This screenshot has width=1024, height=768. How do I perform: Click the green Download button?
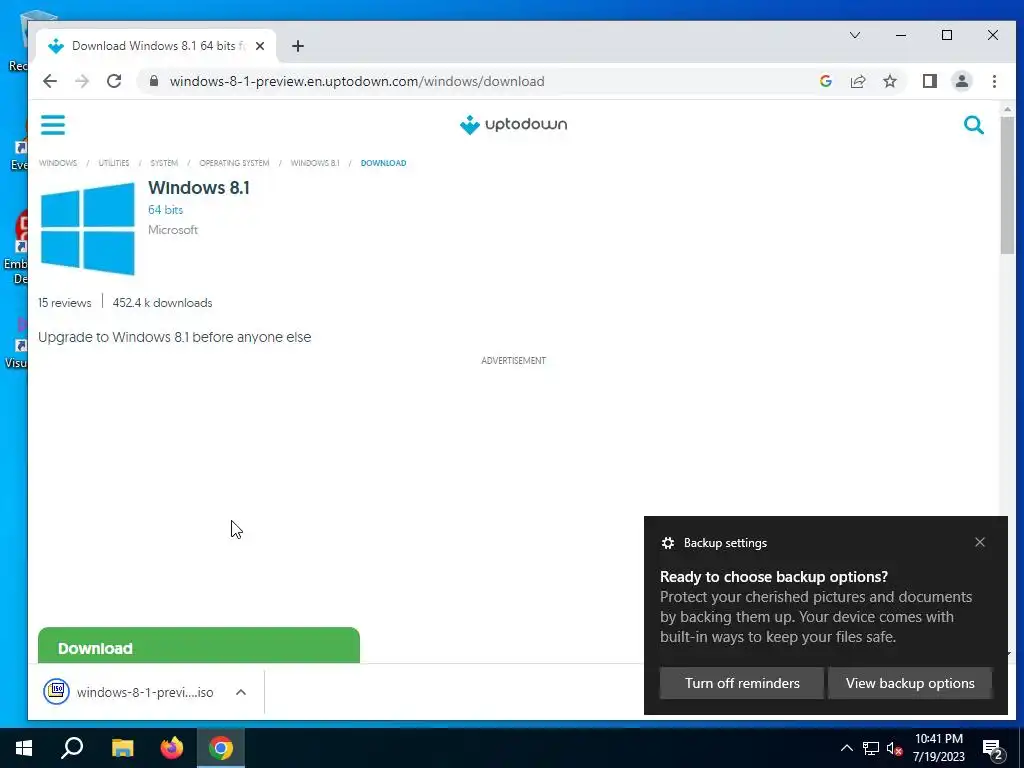pos(199,645)
